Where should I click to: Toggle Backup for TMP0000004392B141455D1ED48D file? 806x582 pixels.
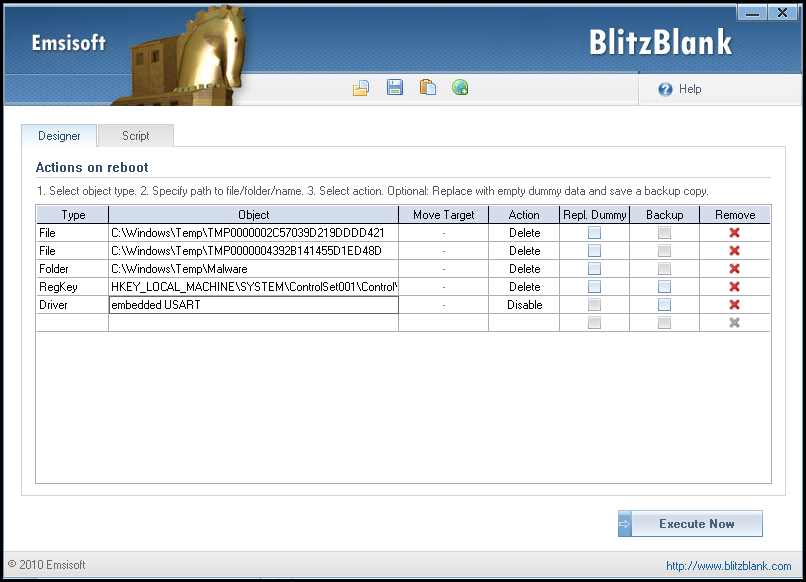[664, 250]
